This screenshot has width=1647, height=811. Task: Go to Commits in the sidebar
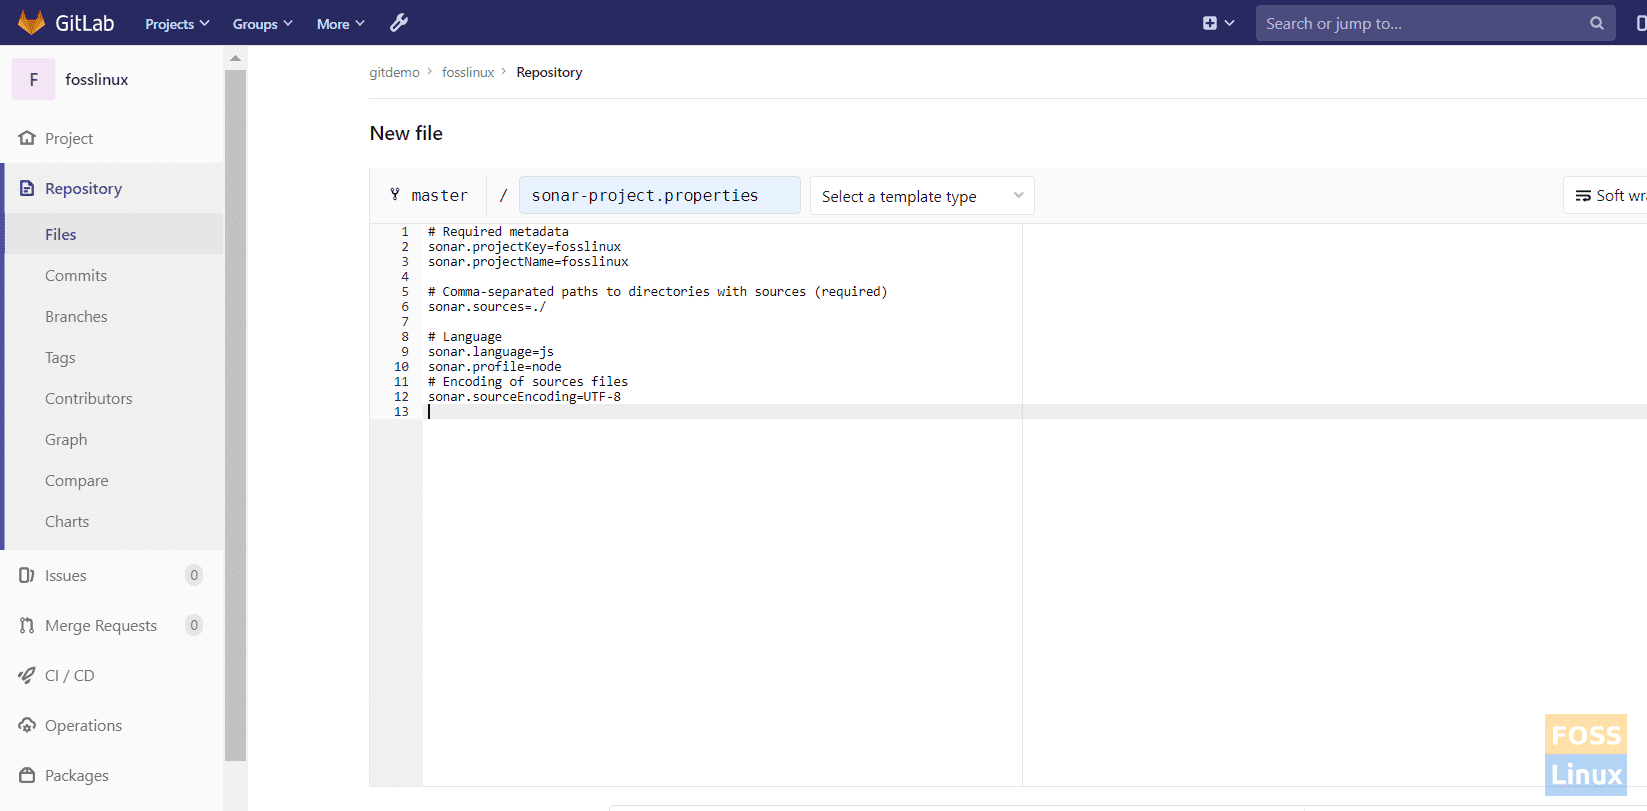(x=76, y=275)
